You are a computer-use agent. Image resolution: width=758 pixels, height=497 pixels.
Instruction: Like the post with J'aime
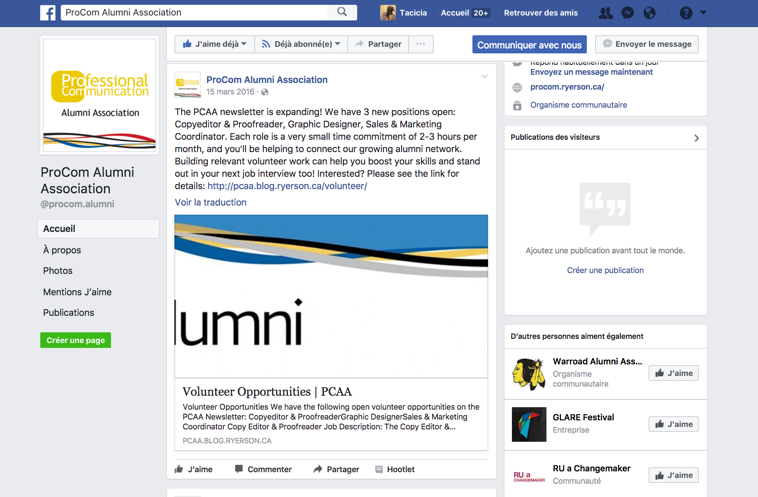click(194, 469)
